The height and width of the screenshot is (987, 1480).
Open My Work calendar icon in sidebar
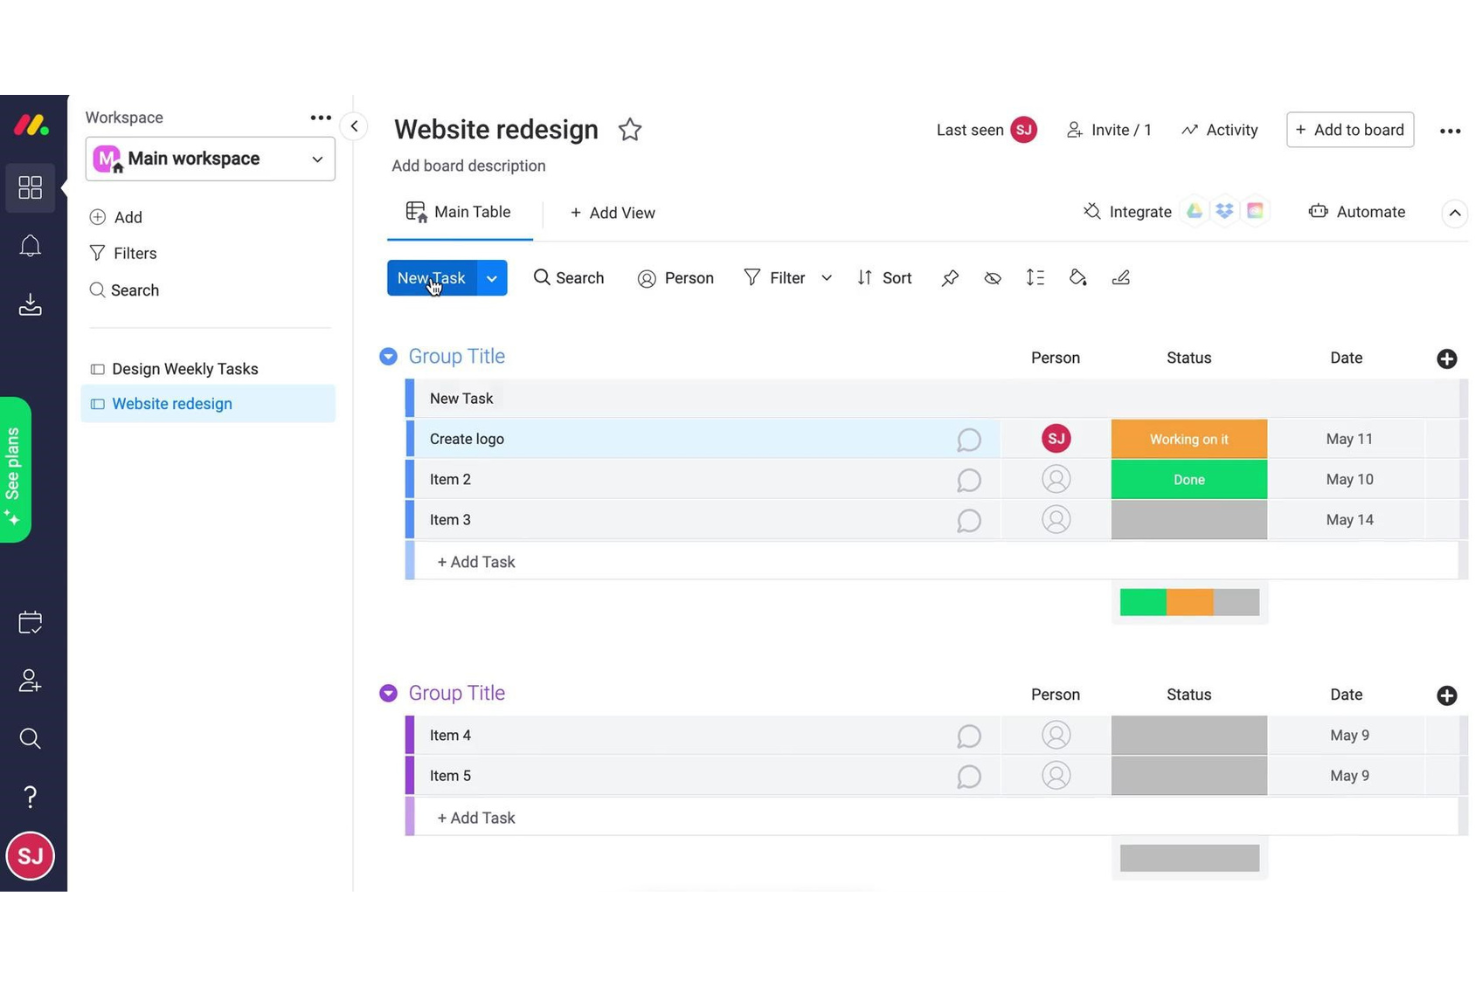pos(30,623)
